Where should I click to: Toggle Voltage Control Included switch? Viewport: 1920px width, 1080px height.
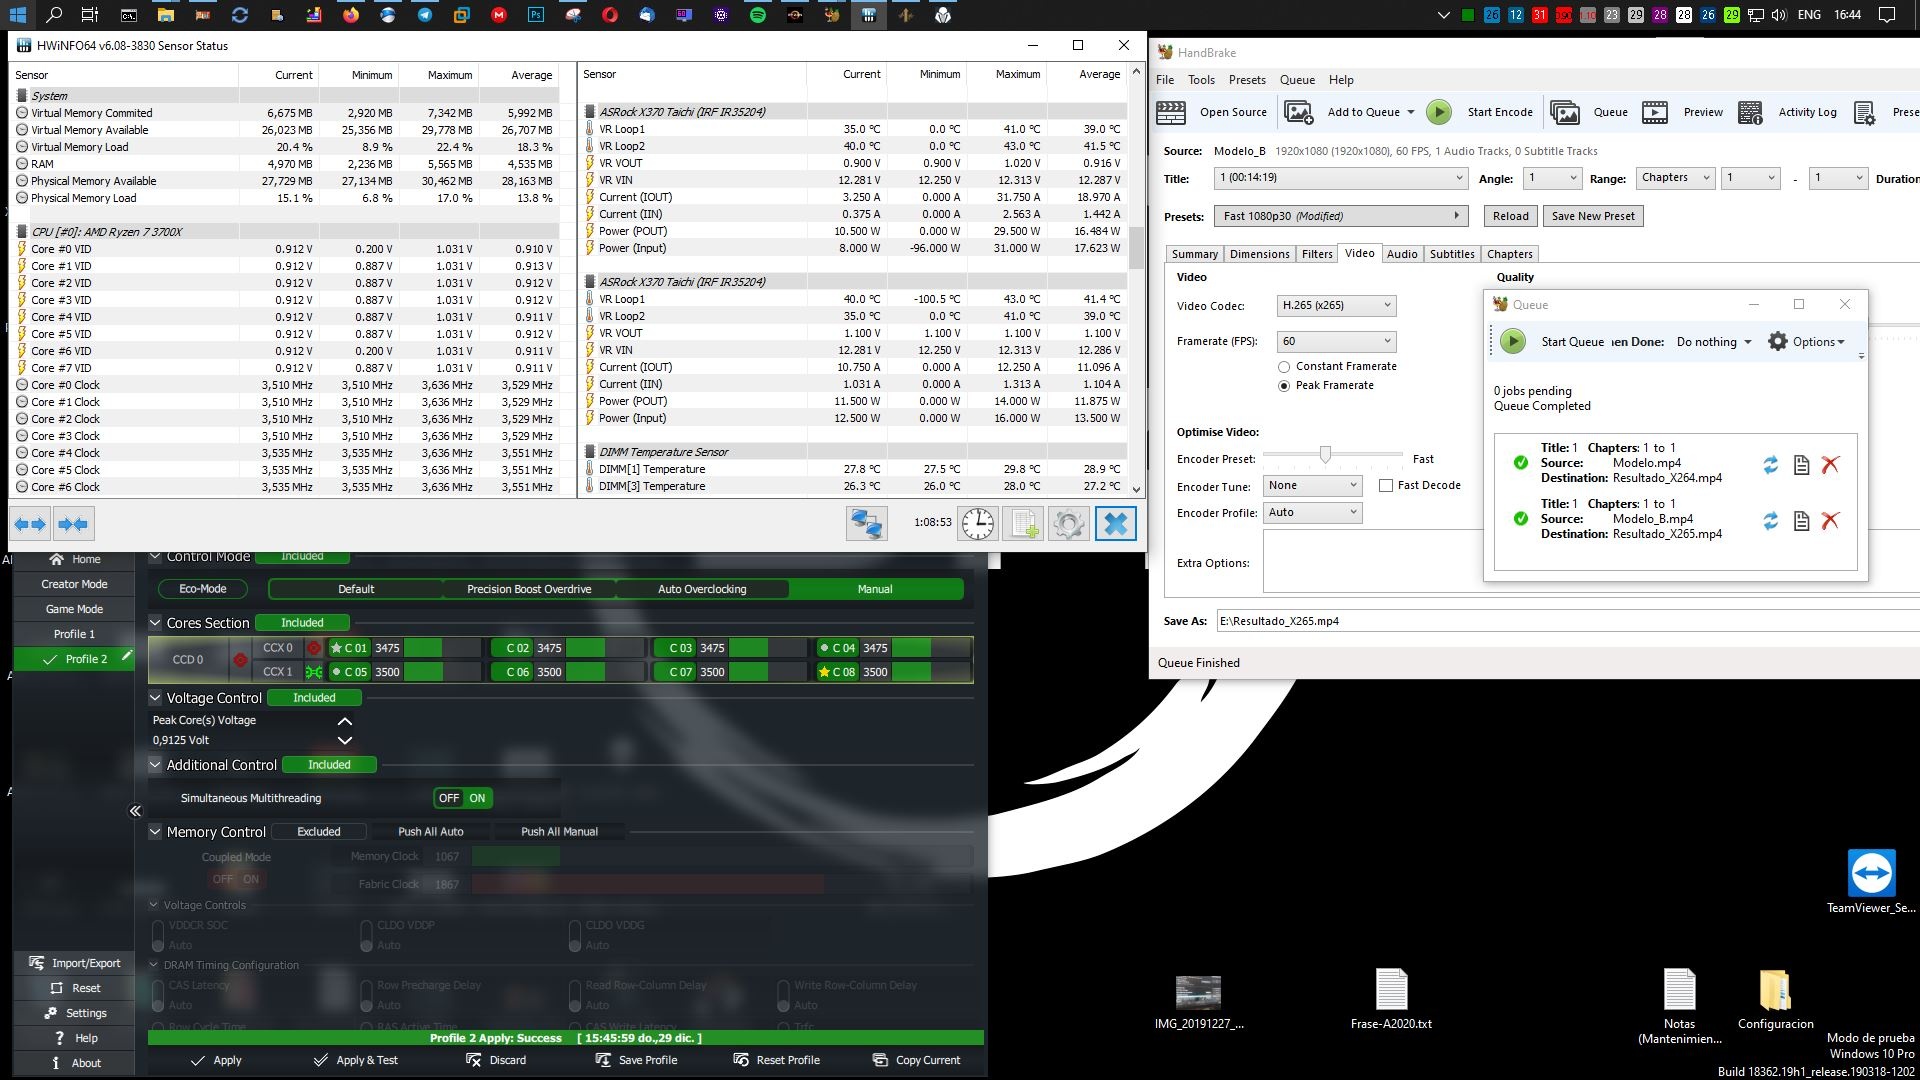[x=314, y=698]
